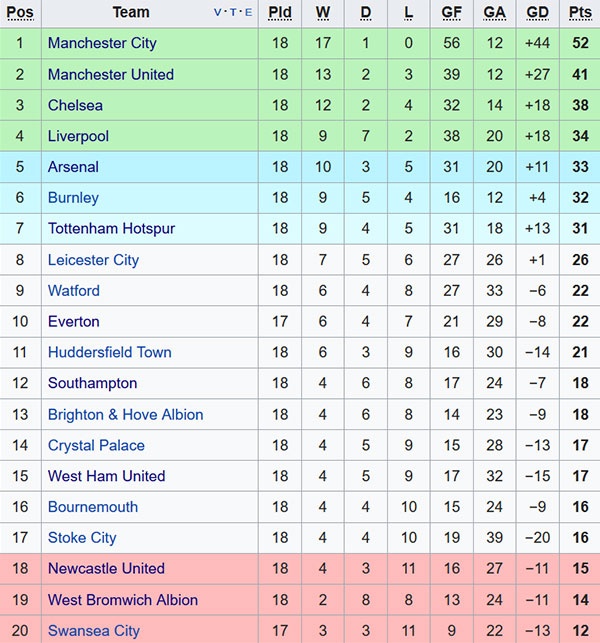Click the Pts column header

tap(580, 13)
